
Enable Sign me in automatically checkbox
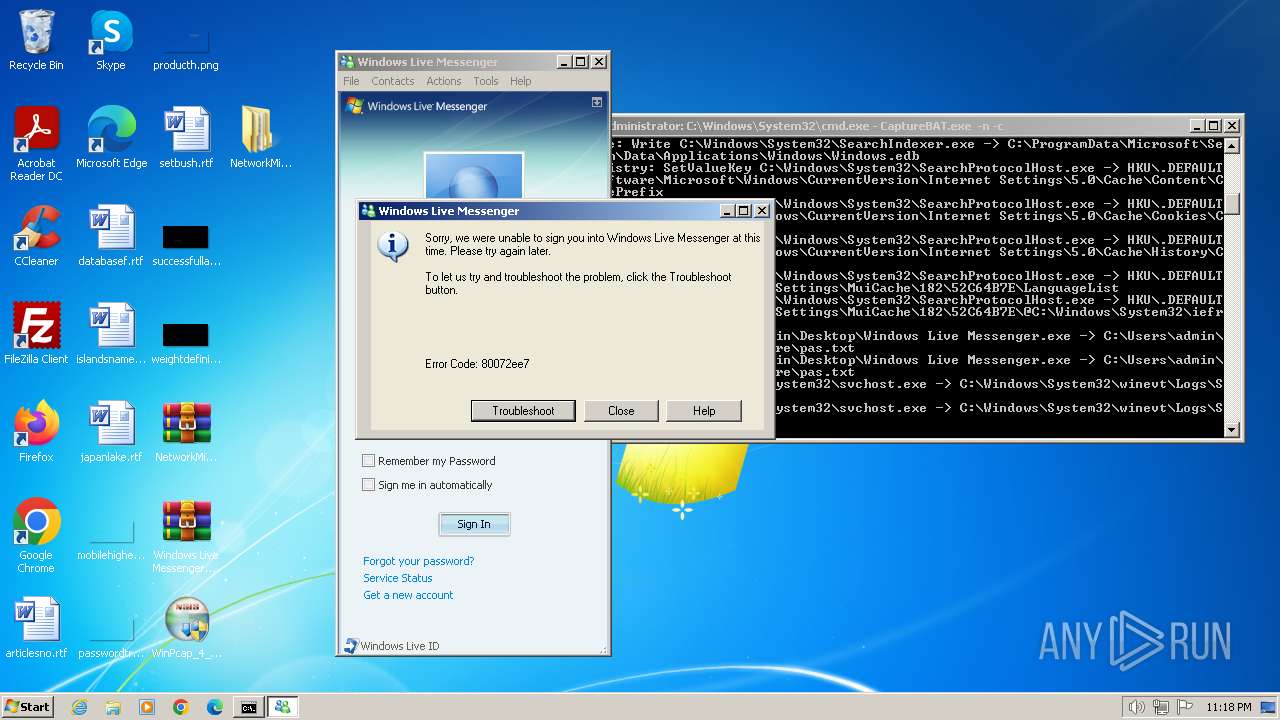click(x=368, y=485)
